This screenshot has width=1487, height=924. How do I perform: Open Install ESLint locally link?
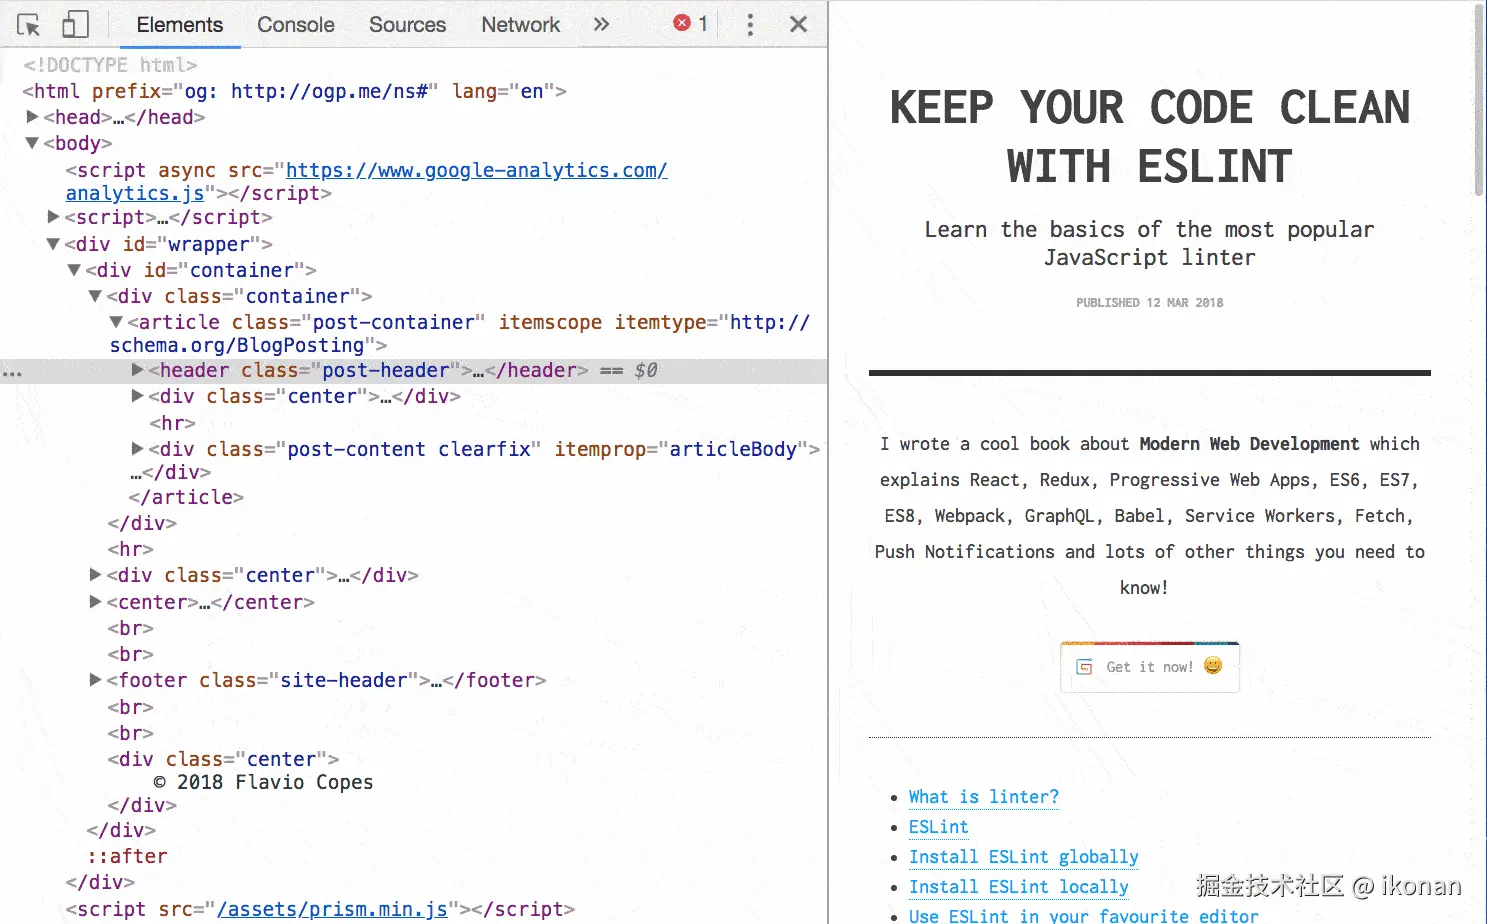(x=1019, y=887)
